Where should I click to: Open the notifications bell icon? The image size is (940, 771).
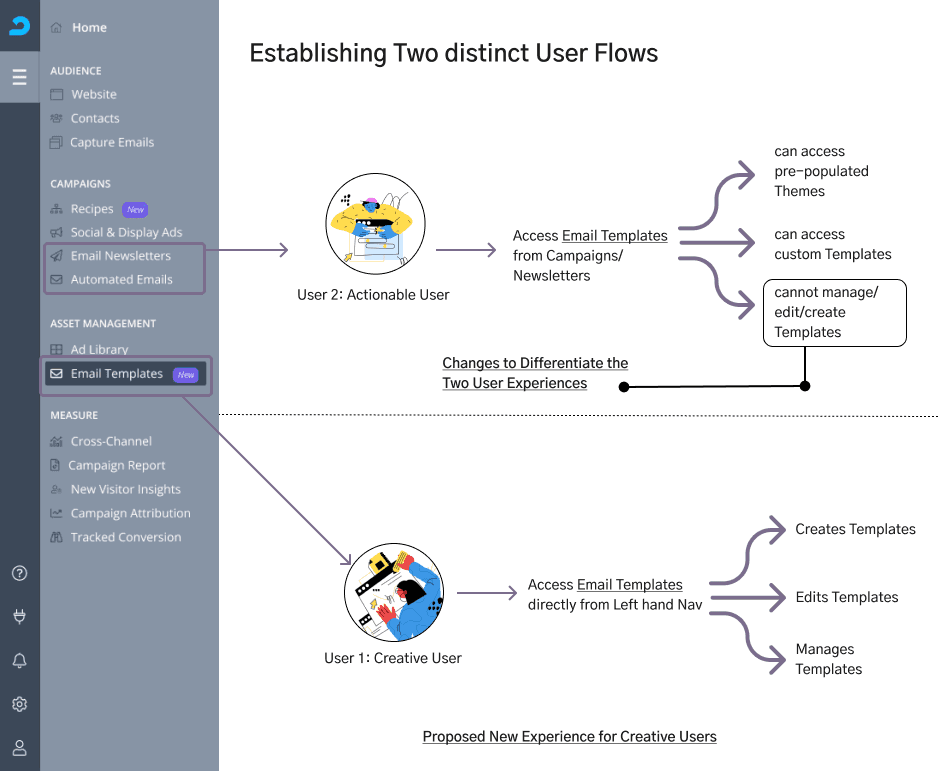pyautogui.click(x=19, y=660)
